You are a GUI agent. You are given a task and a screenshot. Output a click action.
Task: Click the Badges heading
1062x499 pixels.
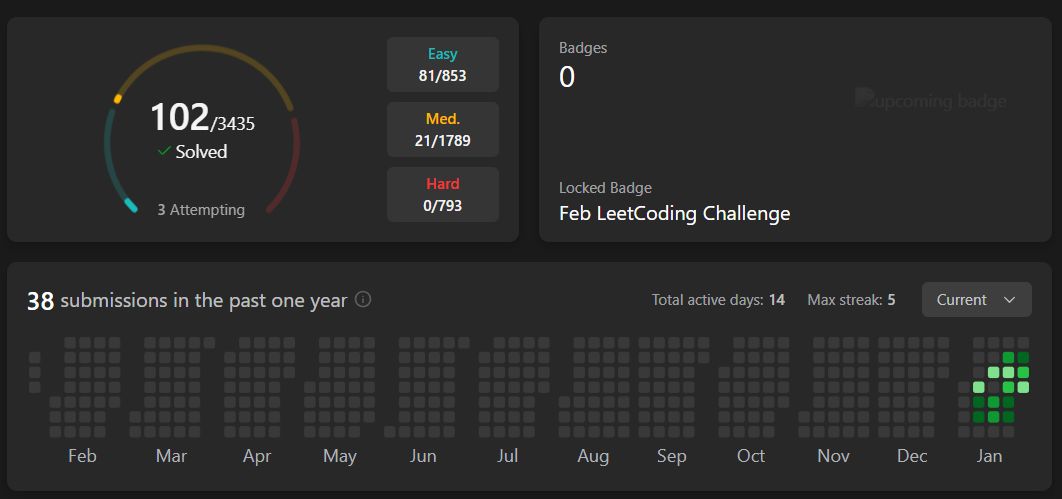point(583,48)
